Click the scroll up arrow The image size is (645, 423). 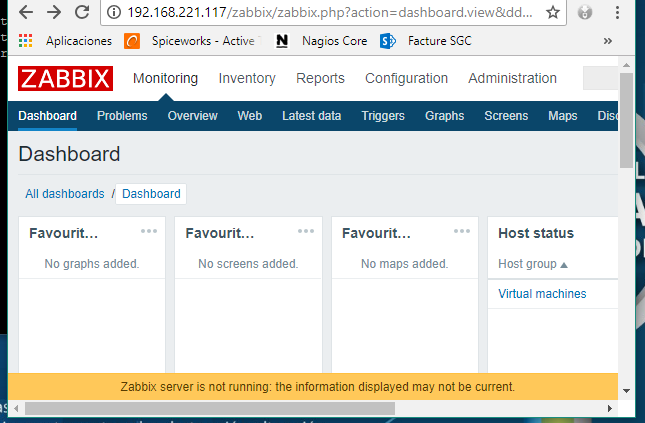[626, 65]
